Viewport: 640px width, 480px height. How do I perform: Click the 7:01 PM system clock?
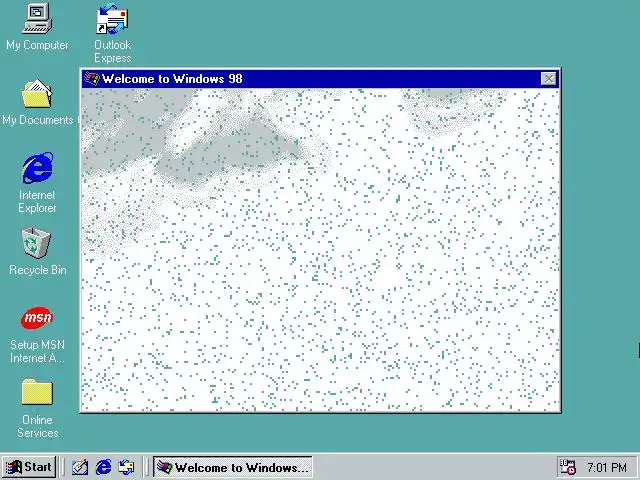607,467
